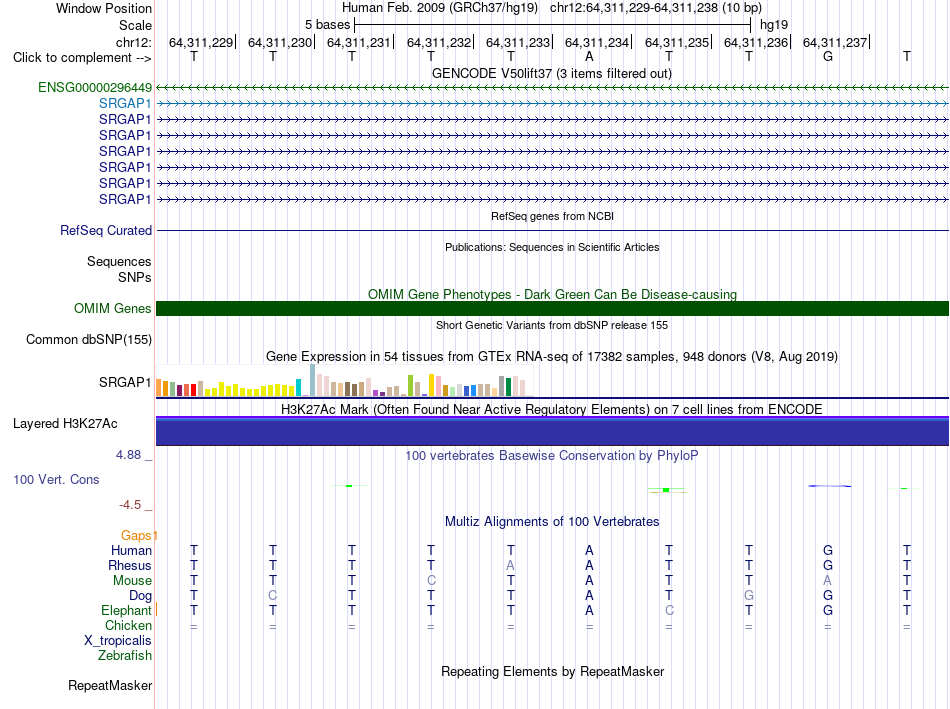950x709 pixels.
Task: Click the G base in the Rhesus row
Action: pos(828,565)
